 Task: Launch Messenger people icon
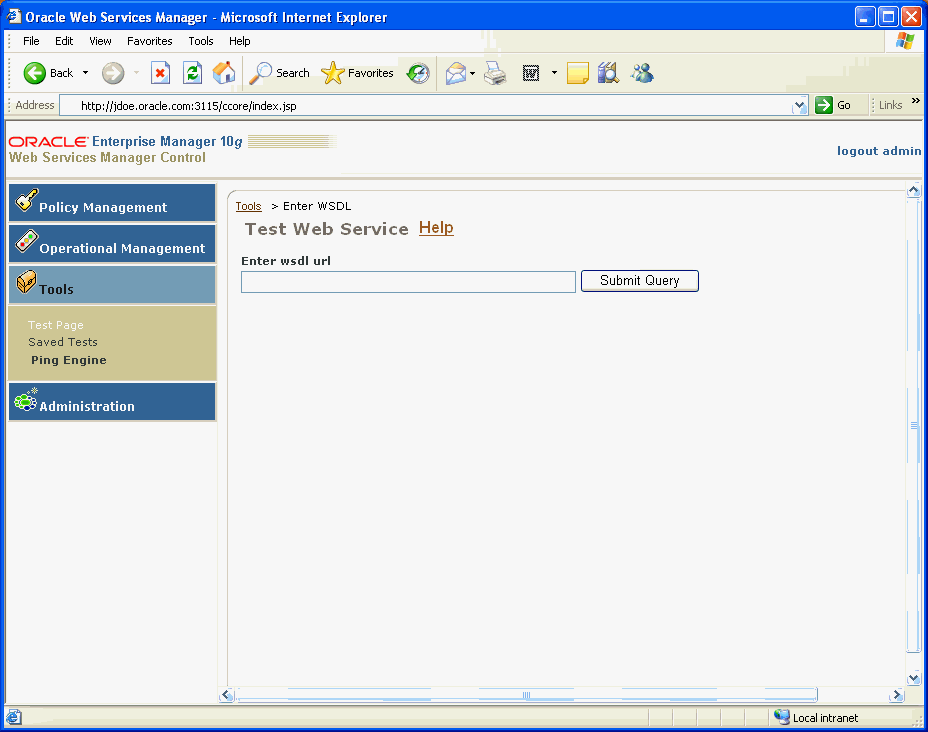(642, 73)
